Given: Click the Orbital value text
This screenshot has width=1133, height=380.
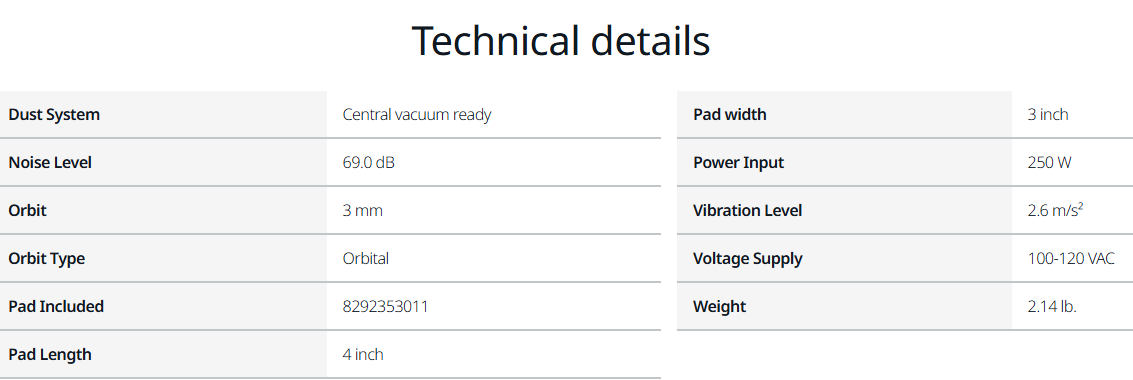Looking at the screenshot, I should tap(366, 258).
